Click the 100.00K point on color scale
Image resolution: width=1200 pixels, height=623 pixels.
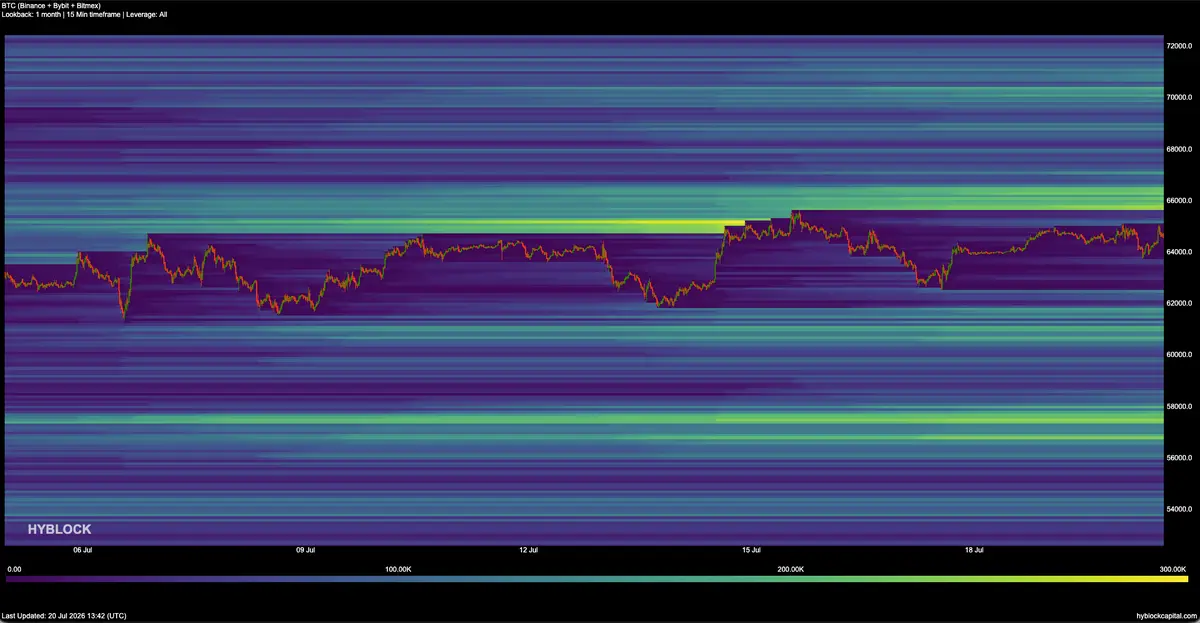(x=399, y=569)
